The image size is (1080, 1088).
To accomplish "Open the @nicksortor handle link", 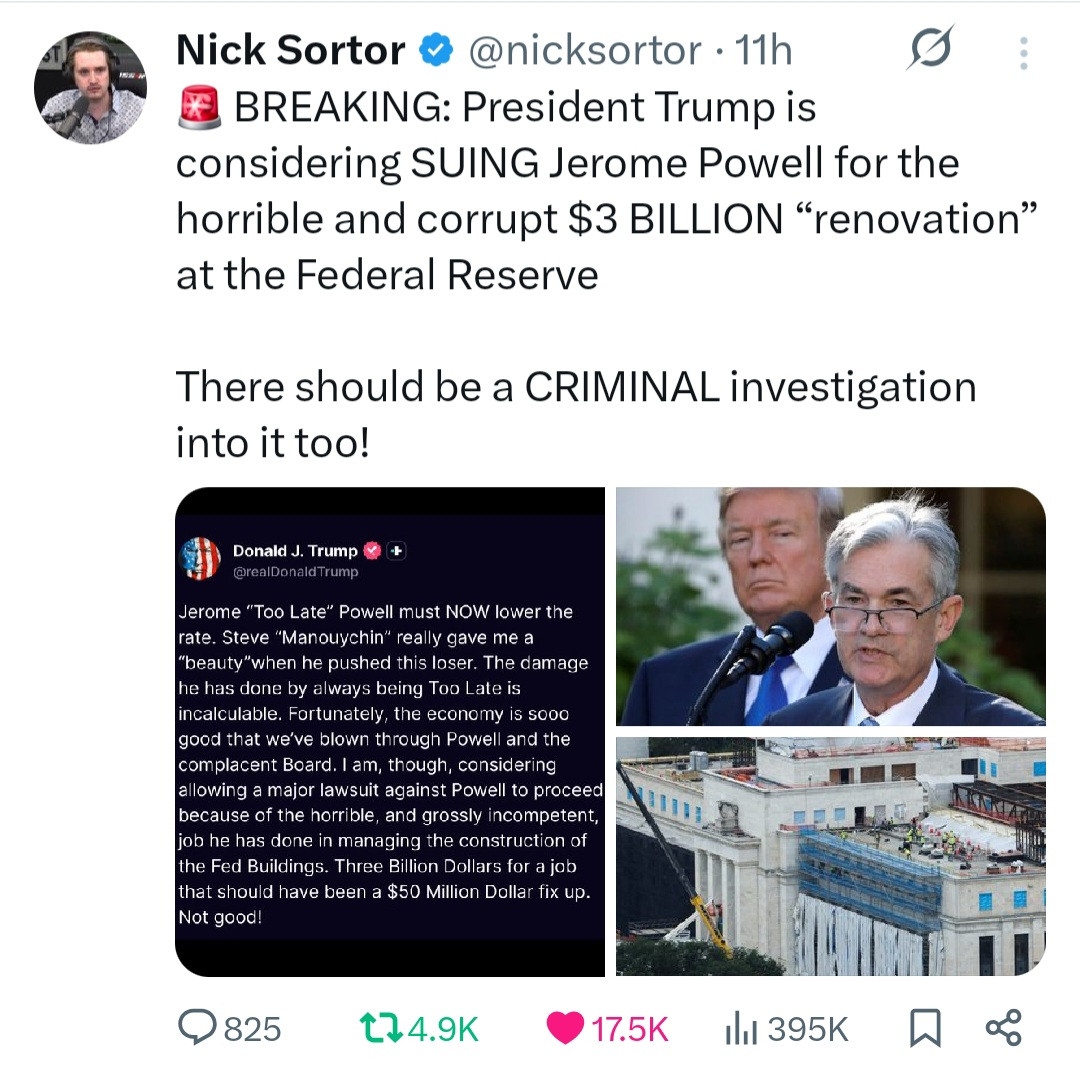I will [585, 51].
